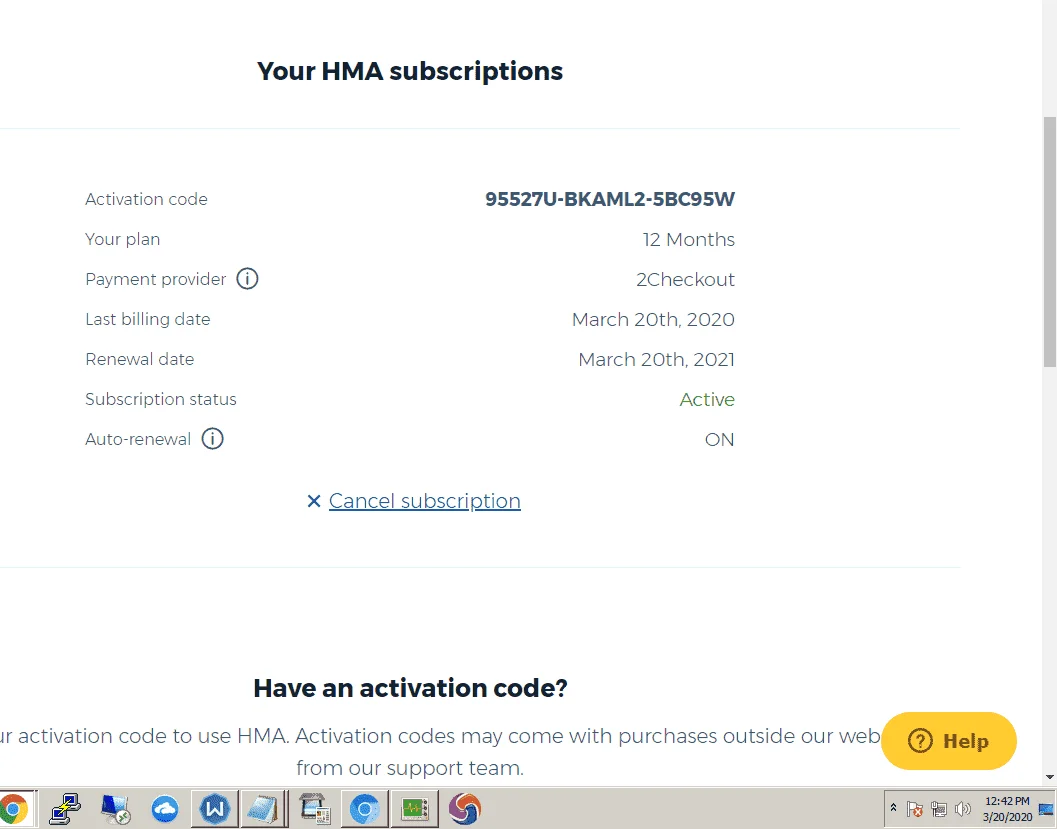This screenshot has height=829, width=1057.
Task: Open the Notepad taskbar icon
Action: click(x=263, y=808)
